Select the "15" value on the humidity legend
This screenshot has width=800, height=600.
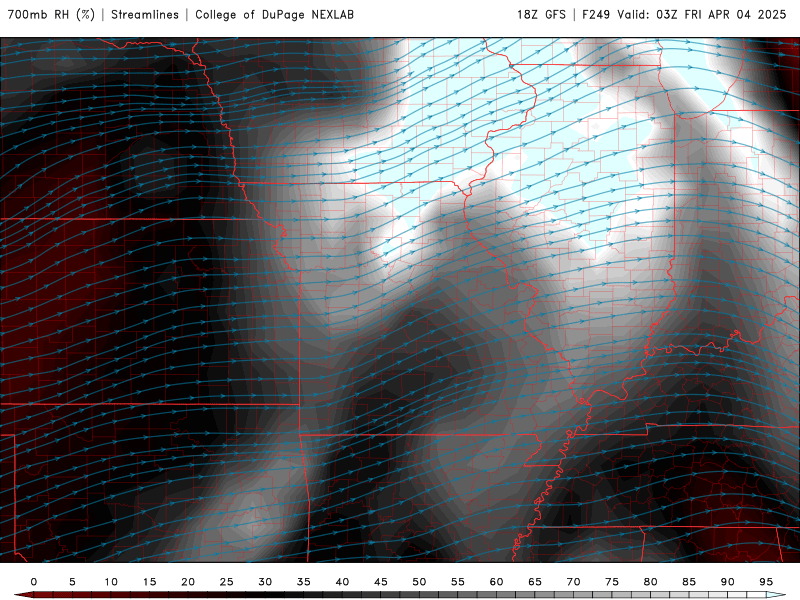coord(149,582)
